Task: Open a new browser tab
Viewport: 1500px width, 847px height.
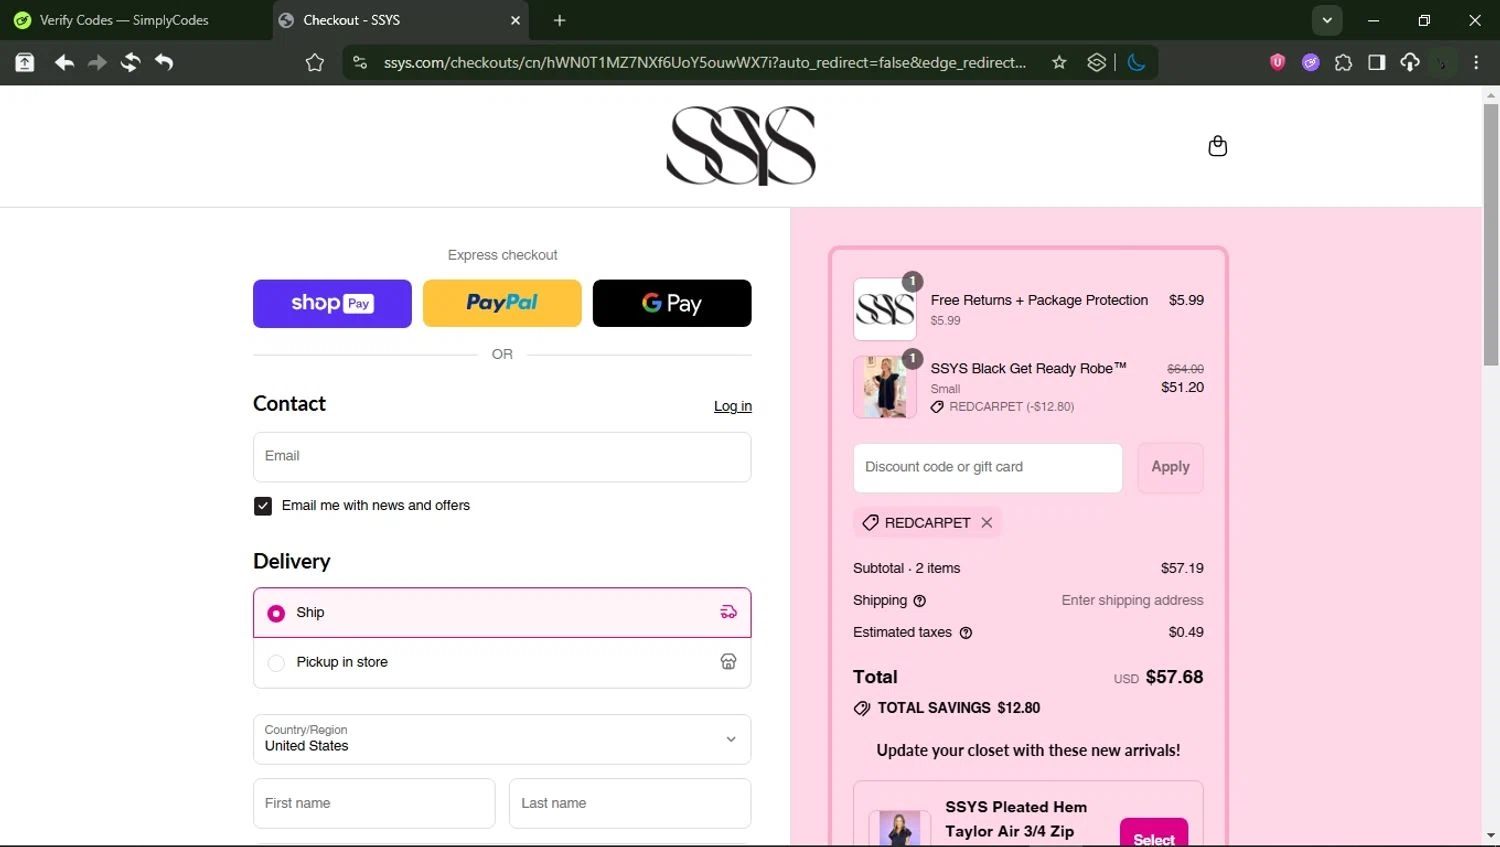Action: pyautogui.click(x=559, y=20)
